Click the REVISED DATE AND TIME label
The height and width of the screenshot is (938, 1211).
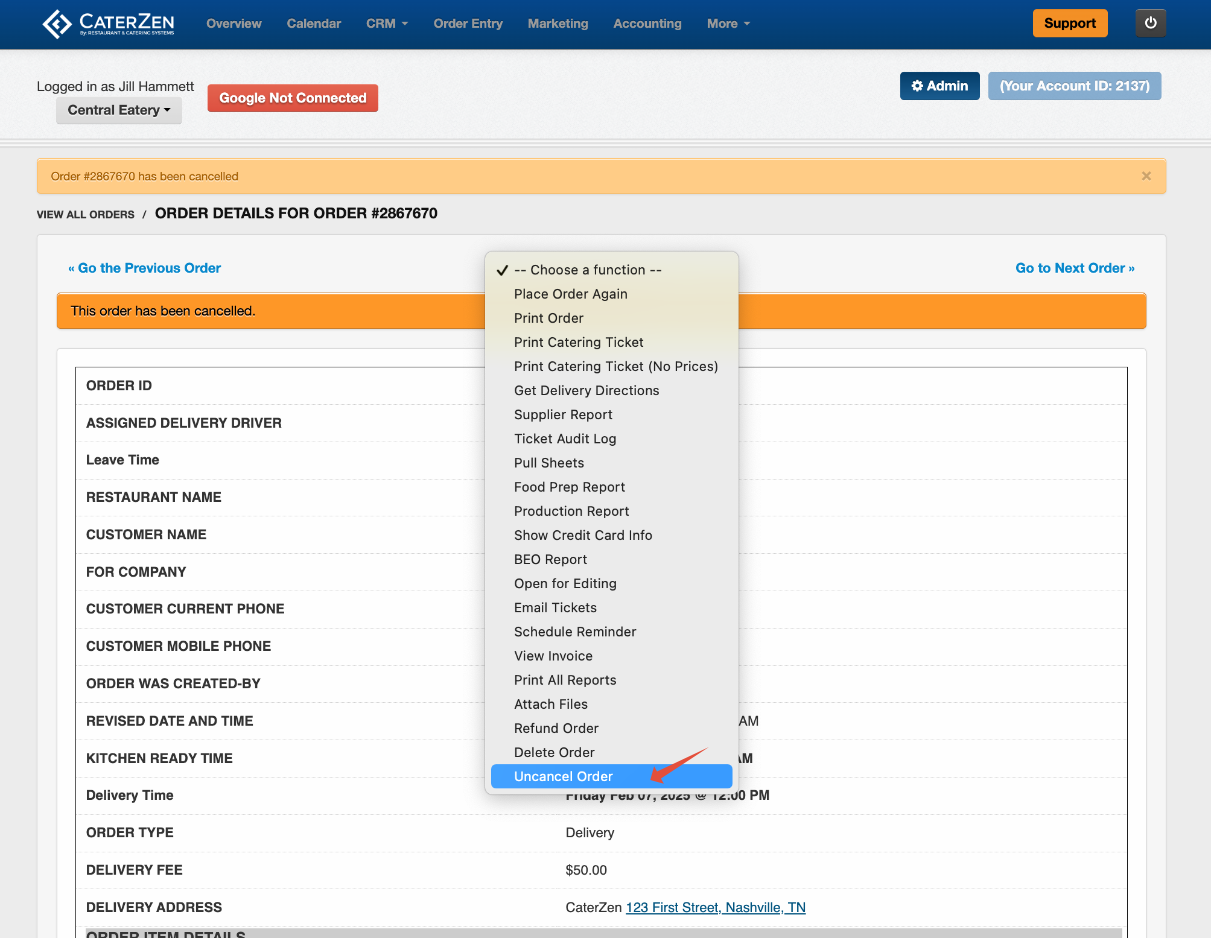pyautogui.click(x=170, y=721)
